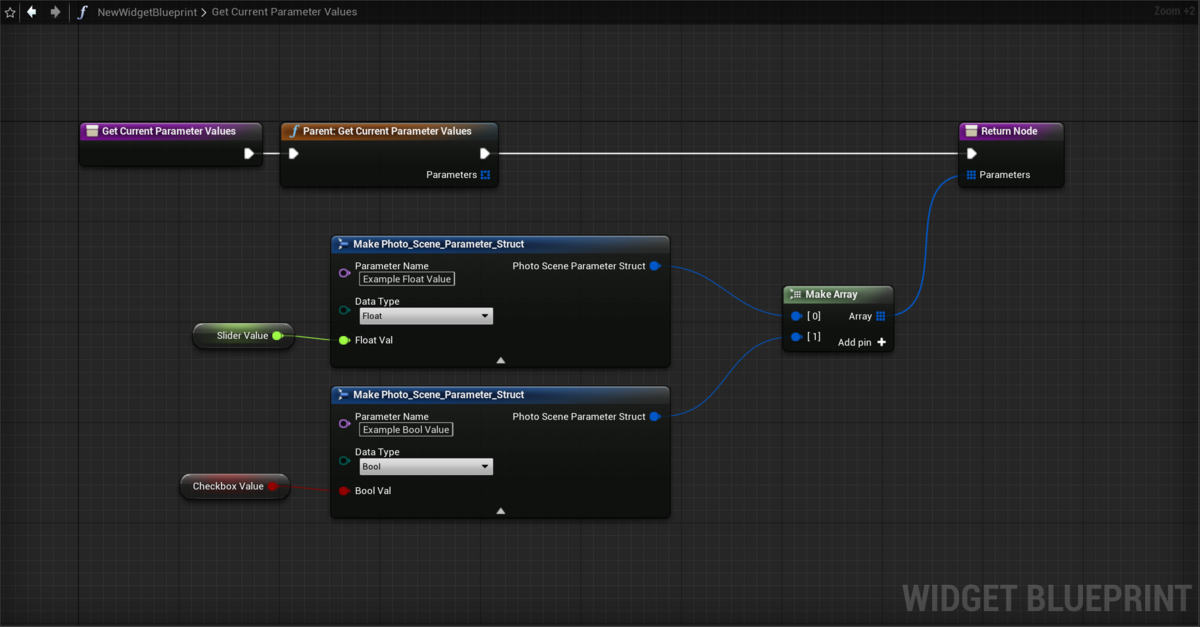Open the Data Type dropdown currently set to Float
Screen dimensions: 1200x627
point(425,315)
